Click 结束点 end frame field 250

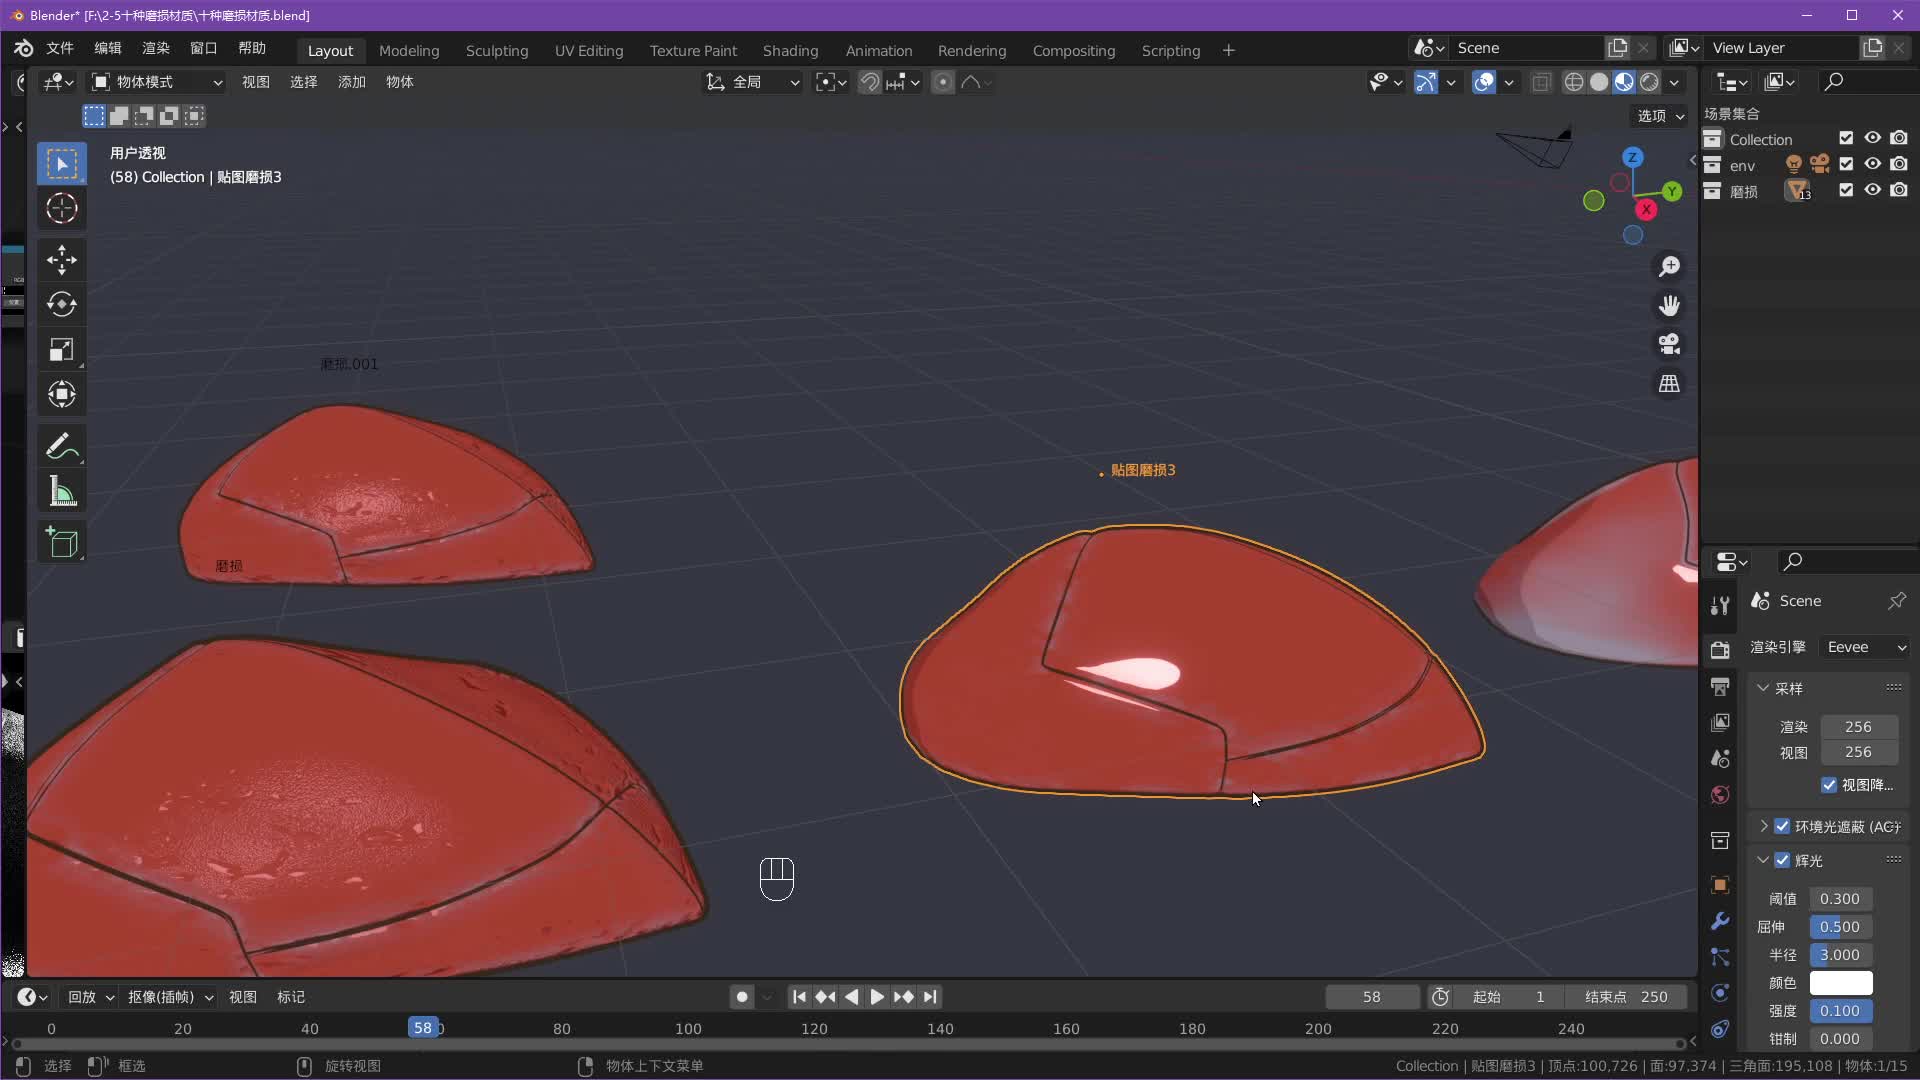pos(1626,997)
